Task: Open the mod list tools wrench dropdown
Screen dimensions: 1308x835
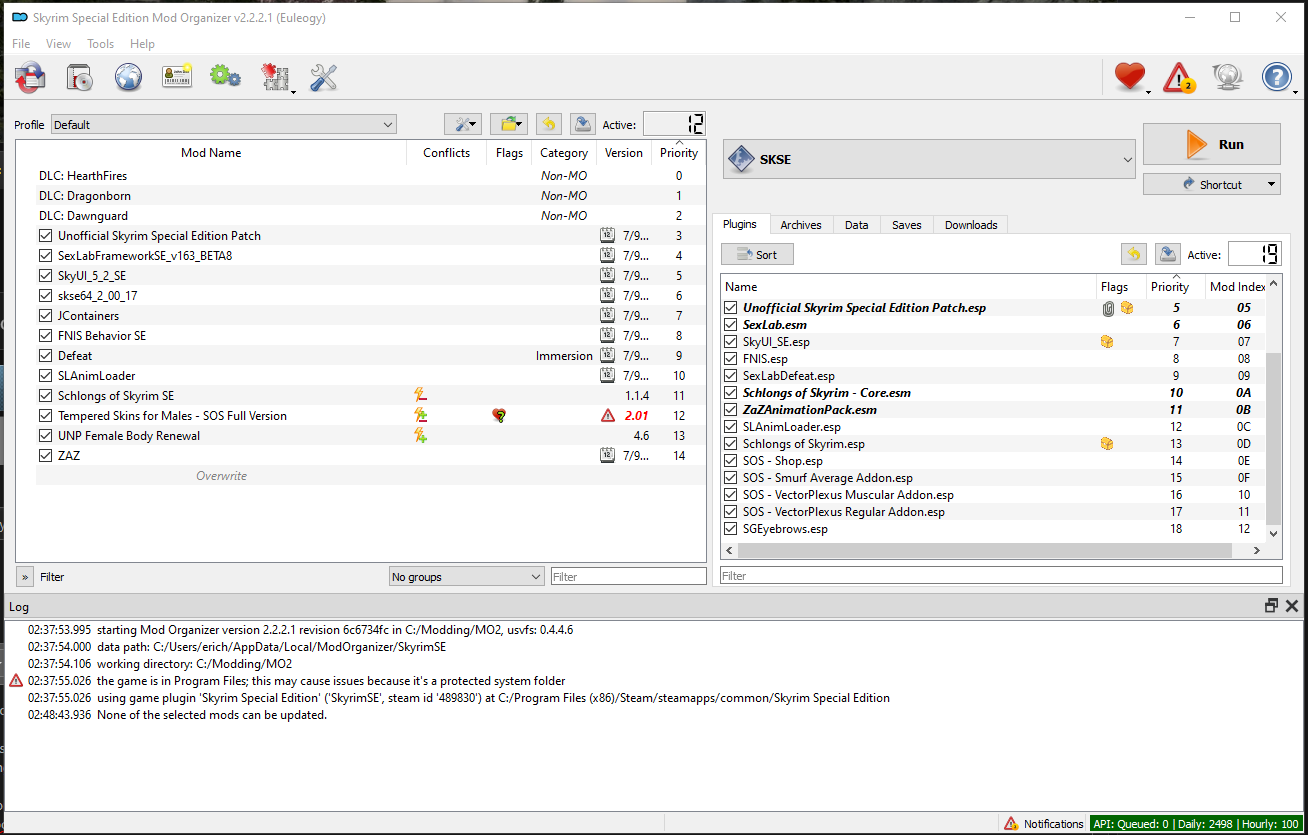Action: coord(463,124)
